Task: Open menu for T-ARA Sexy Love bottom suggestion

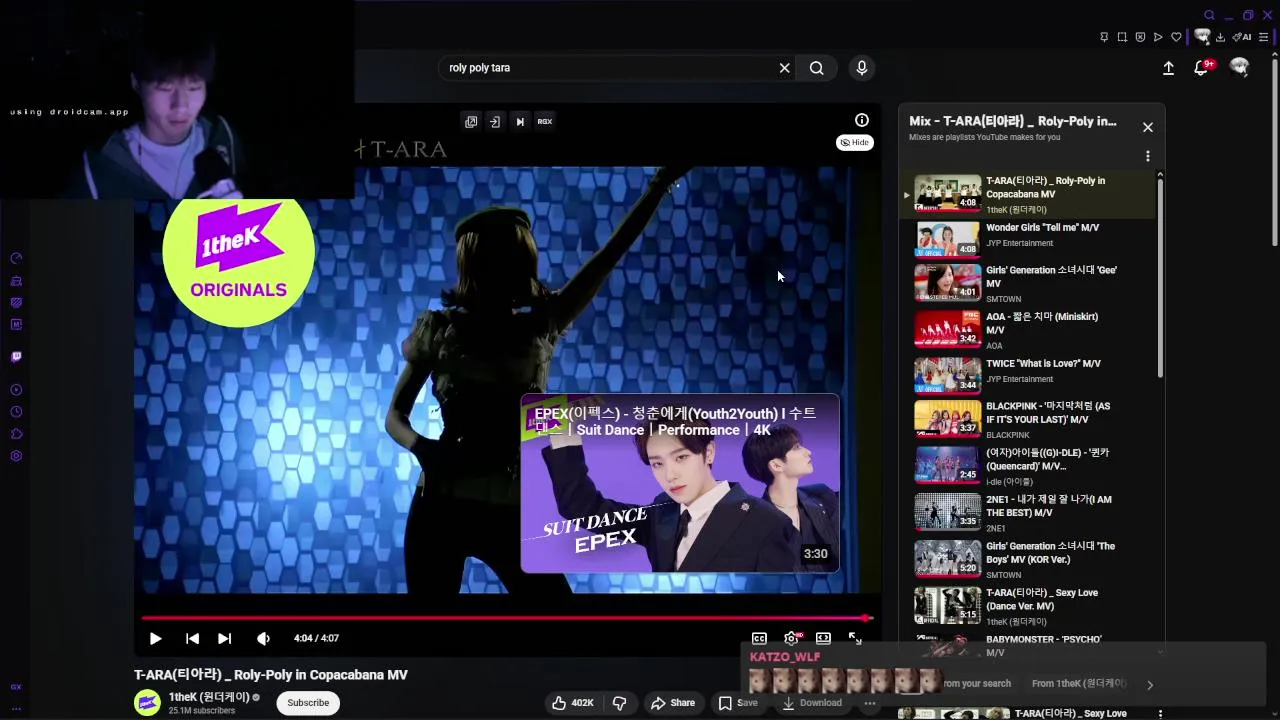Action: click(1160, 713)
